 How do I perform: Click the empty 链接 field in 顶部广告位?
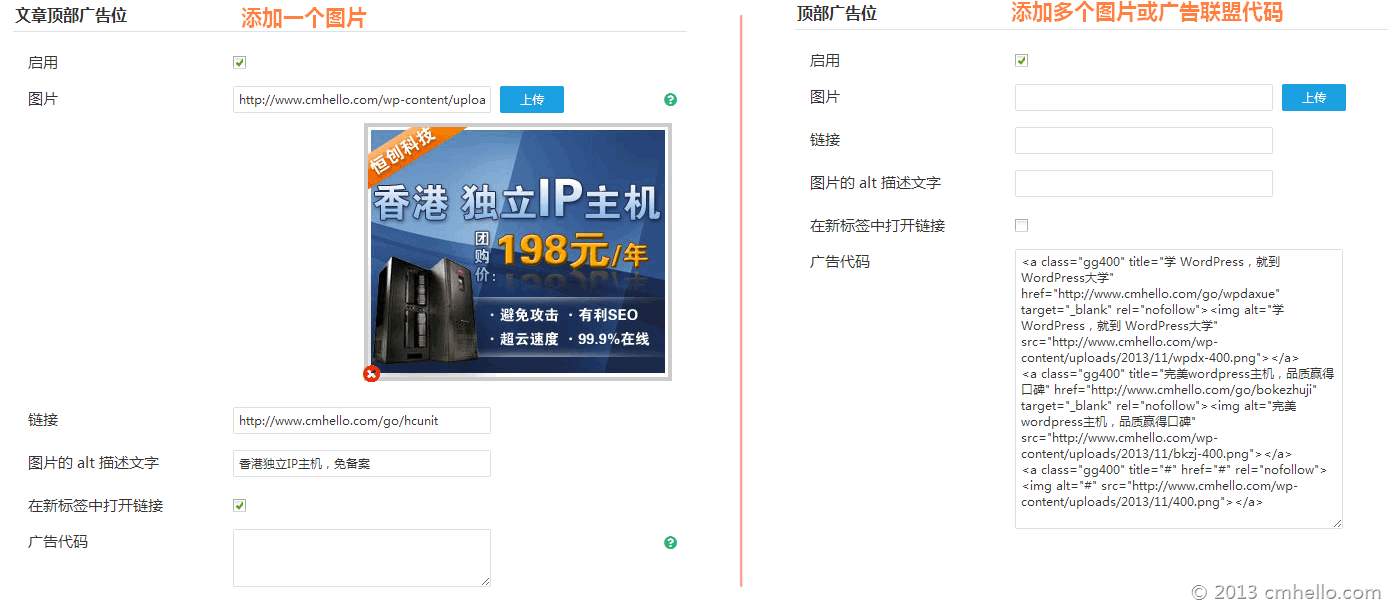click(x=1144, y=141)
